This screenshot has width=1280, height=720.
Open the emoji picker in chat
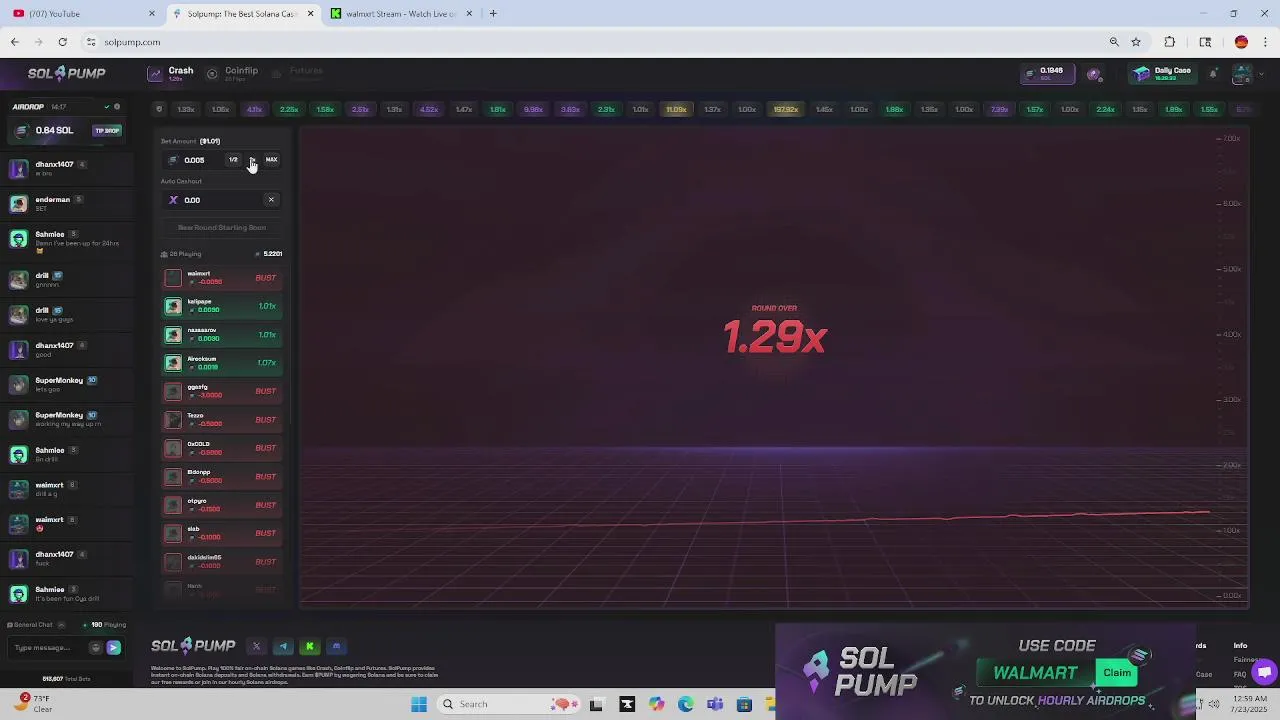[x=96, y=648]
